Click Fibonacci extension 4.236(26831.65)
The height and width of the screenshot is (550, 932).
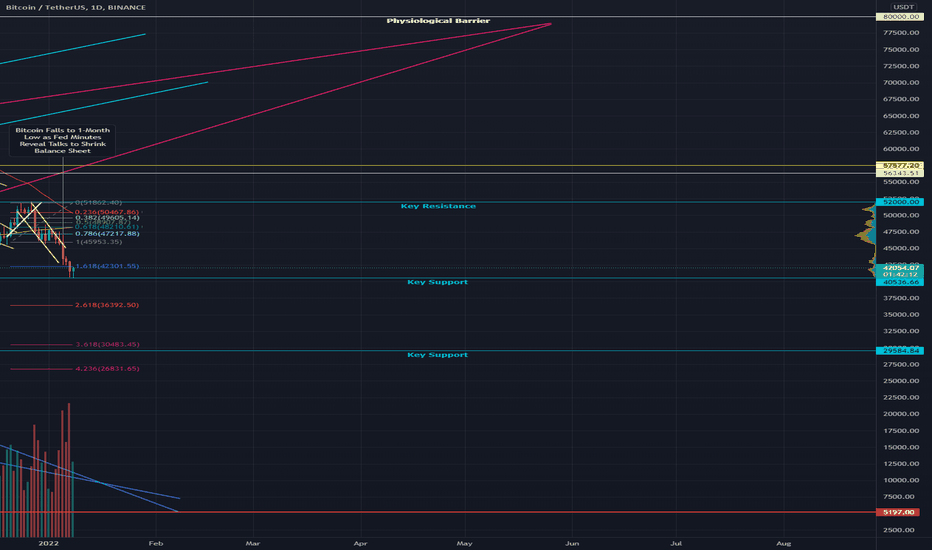coord(107,369)
